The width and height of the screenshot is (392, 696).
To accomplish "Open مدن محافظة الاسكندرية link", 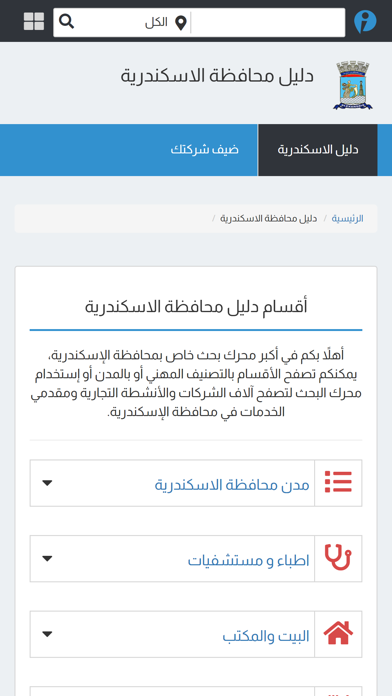I will tap(232, 485).
